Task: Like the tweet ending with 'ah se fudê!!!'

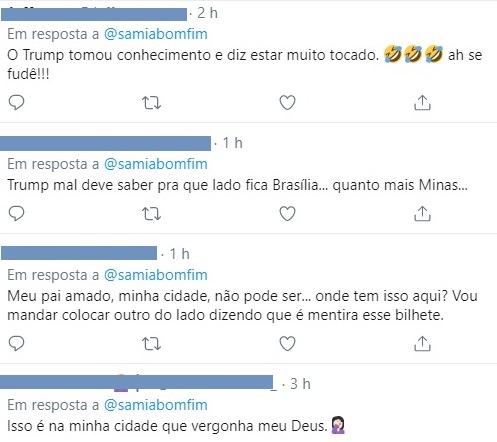Action: [x=287, y=102]
